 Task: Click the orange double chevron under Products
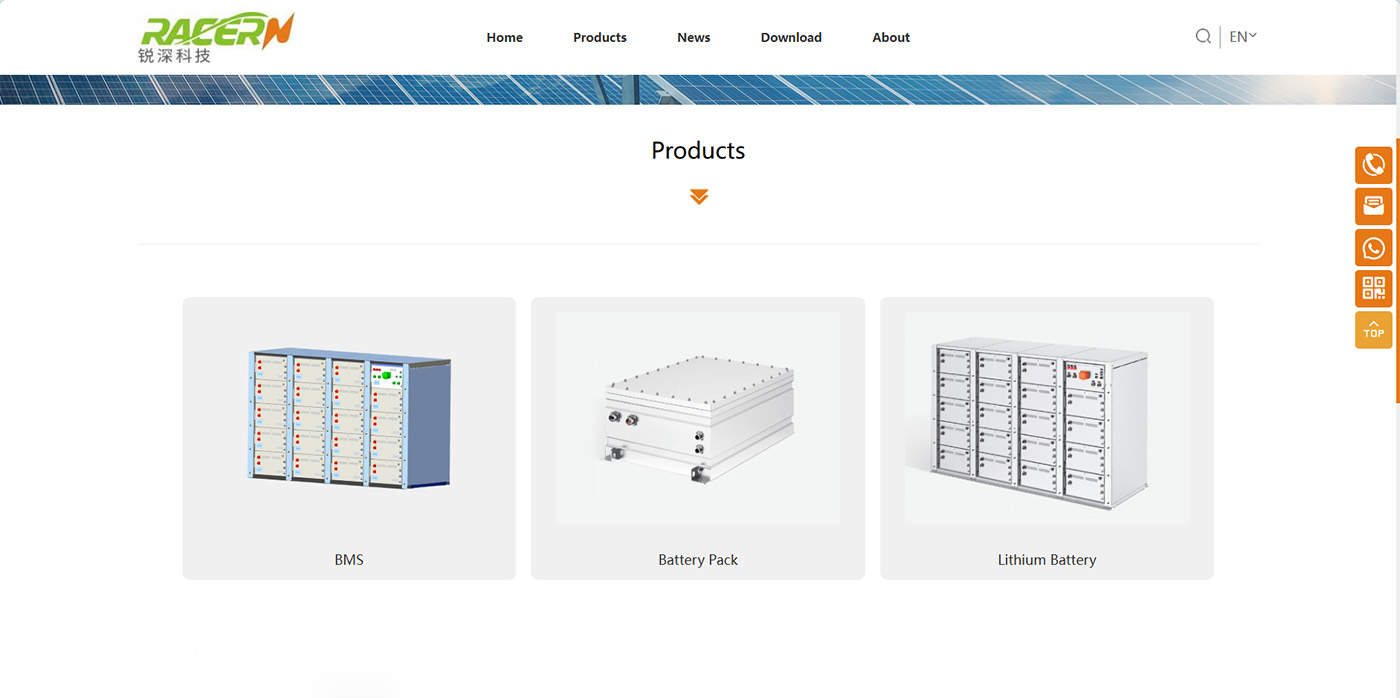(699, 197)
